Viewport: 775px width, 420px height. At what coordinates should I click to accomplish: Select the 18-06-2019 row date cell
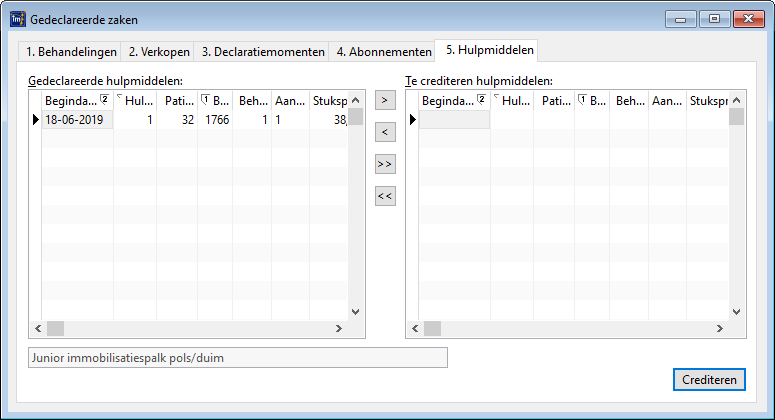tap(77, 120)
